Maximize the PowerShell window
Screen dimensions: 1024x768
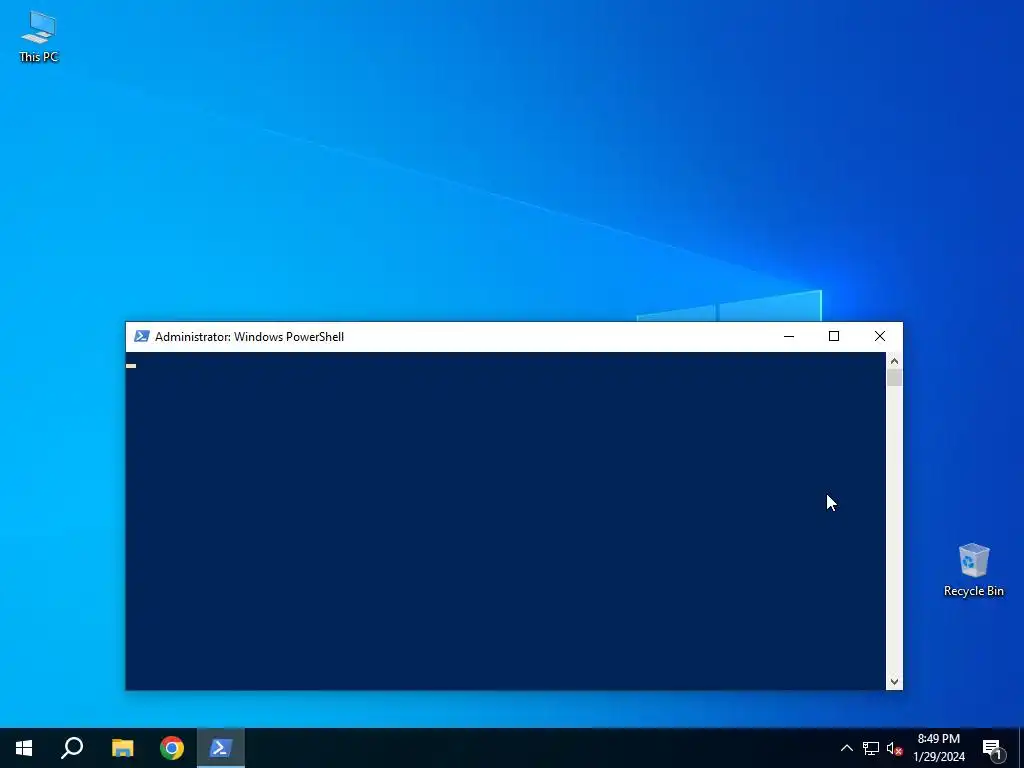click(834, 336)
